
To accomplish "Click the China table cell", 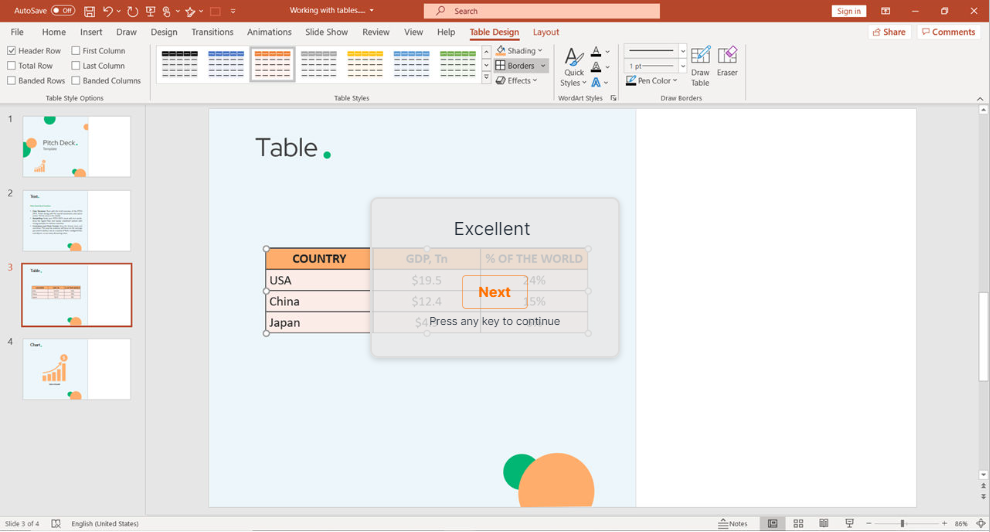I will tap(318, 301).
